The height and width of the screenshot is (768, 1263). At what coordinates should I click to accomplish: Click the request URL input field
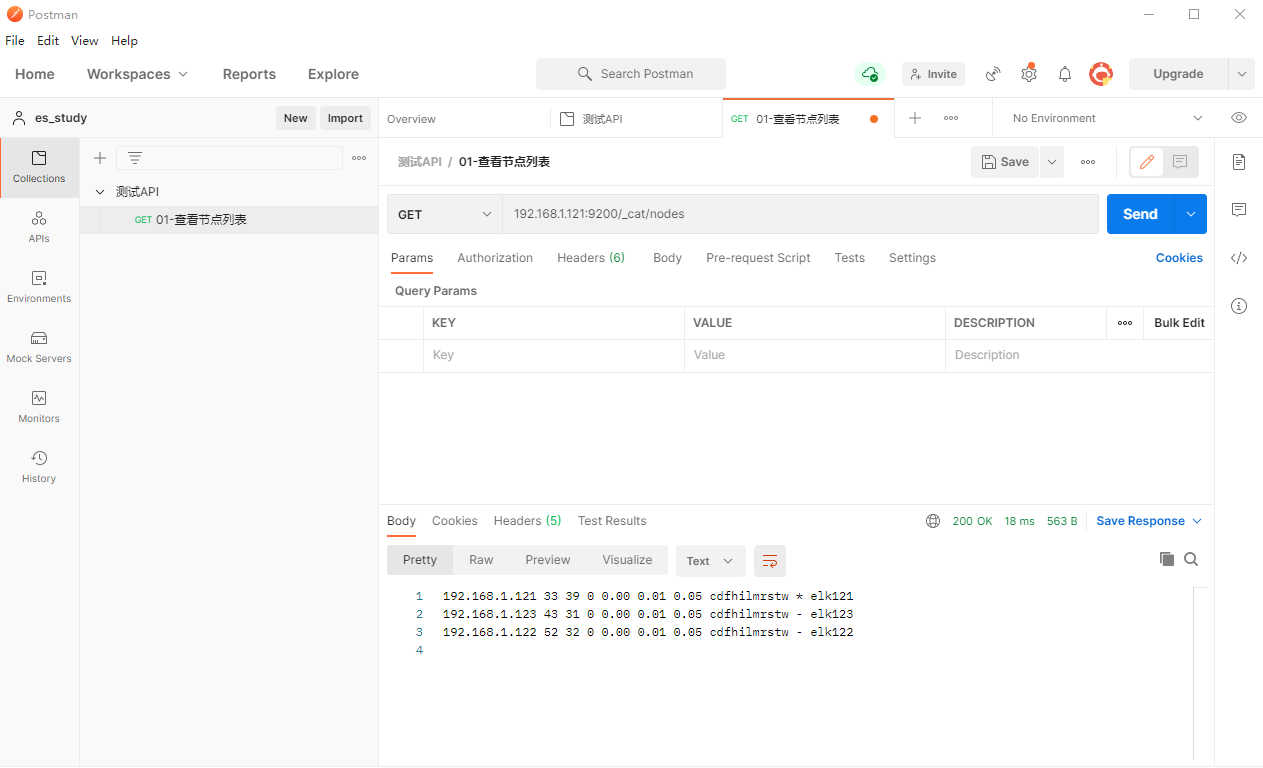(800, 214)
